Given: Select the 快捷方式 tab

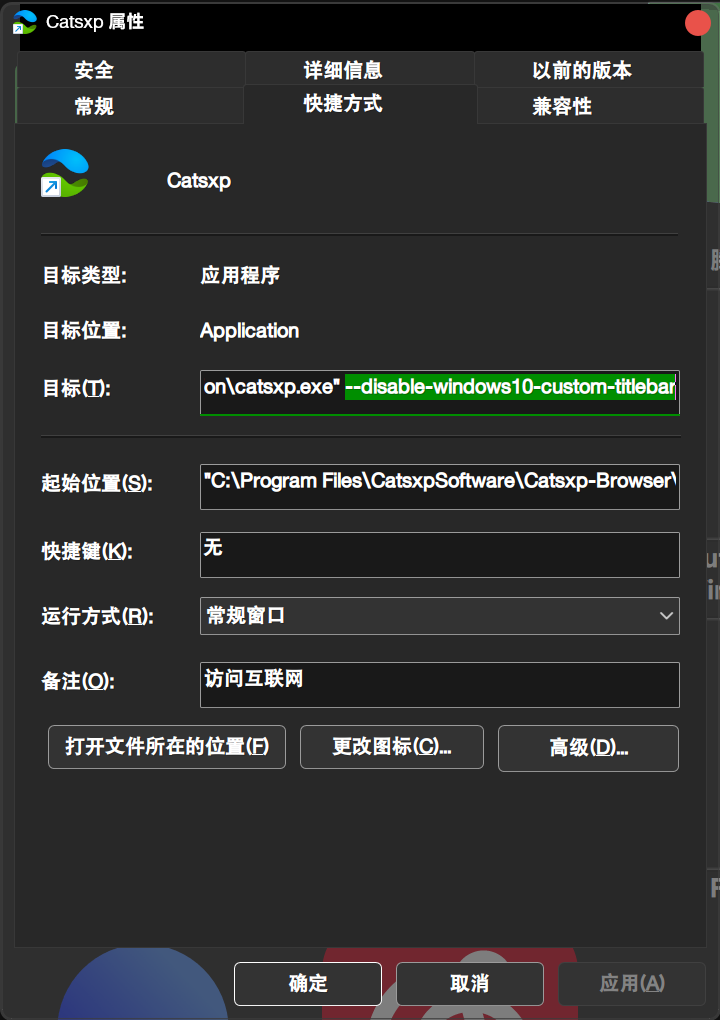Looking at the screenshot, I should [360, 103].
